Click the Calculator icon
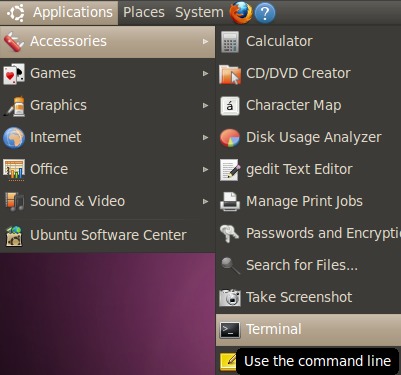This screenshot has width=401, height=375. point(230,42)
